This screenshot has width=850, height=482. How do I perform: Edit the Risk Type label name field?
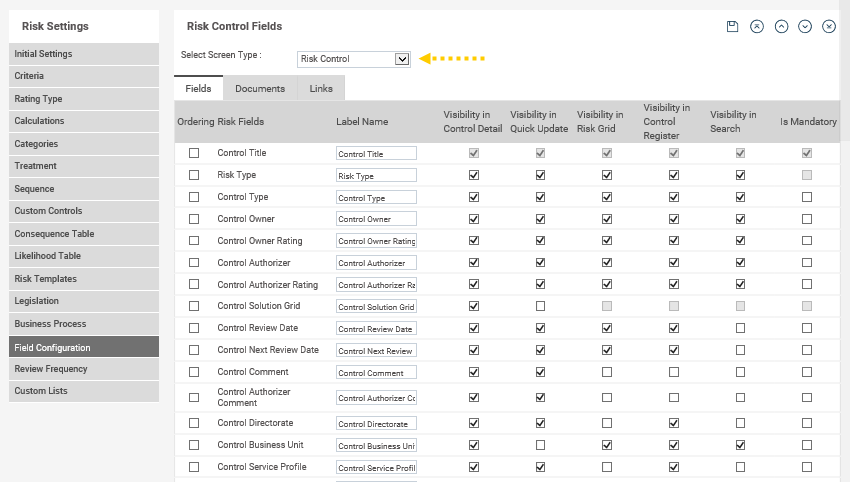click(x=376, y=176)
